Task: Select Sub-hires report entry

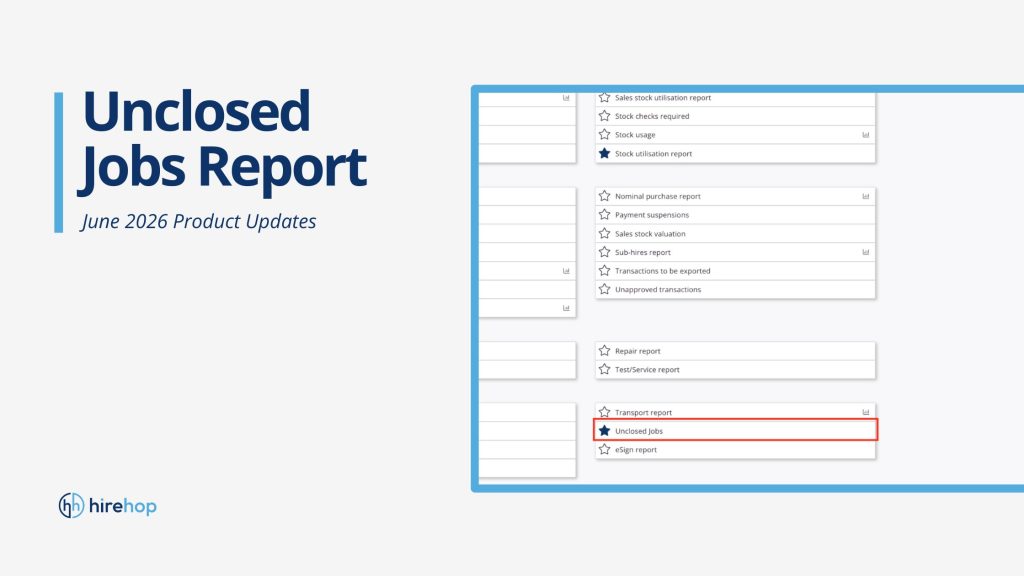Action: pos(643,253)
